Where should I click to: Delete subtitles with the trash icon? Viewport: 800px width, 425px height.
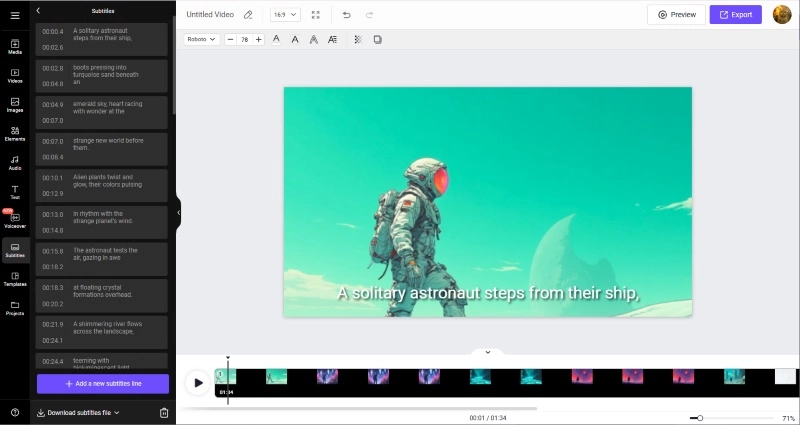pos(164,413)
